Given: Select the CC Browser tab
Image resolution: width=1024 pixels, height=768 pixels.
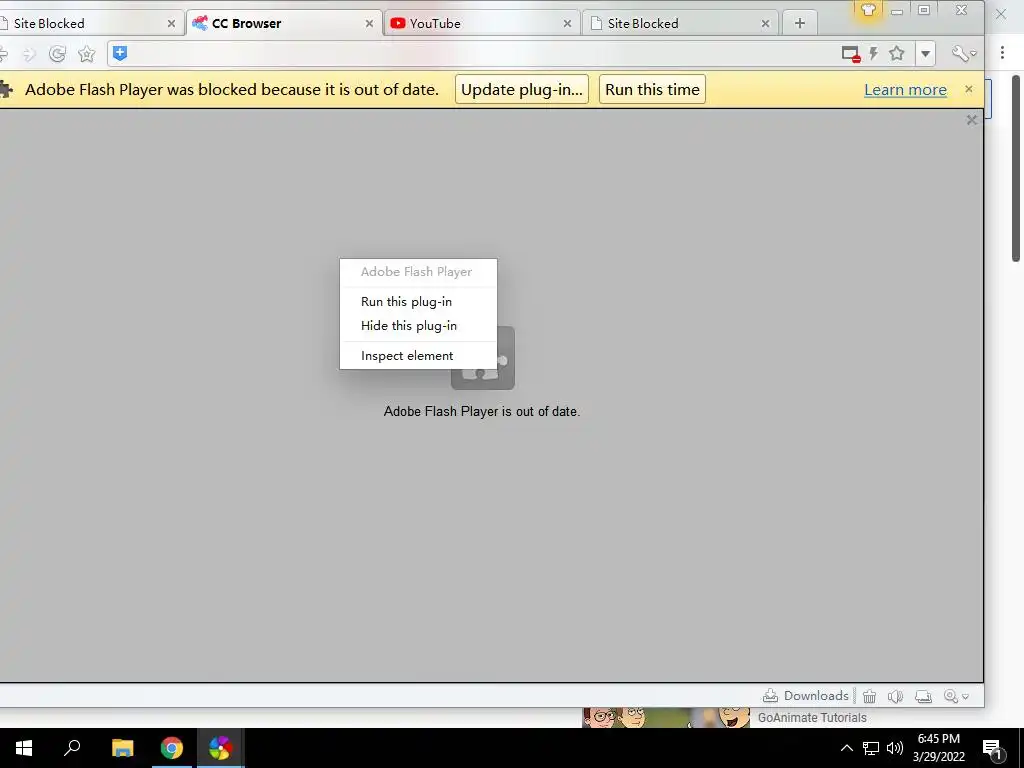Looking at the screenshot, I should [x=284, y=24].
